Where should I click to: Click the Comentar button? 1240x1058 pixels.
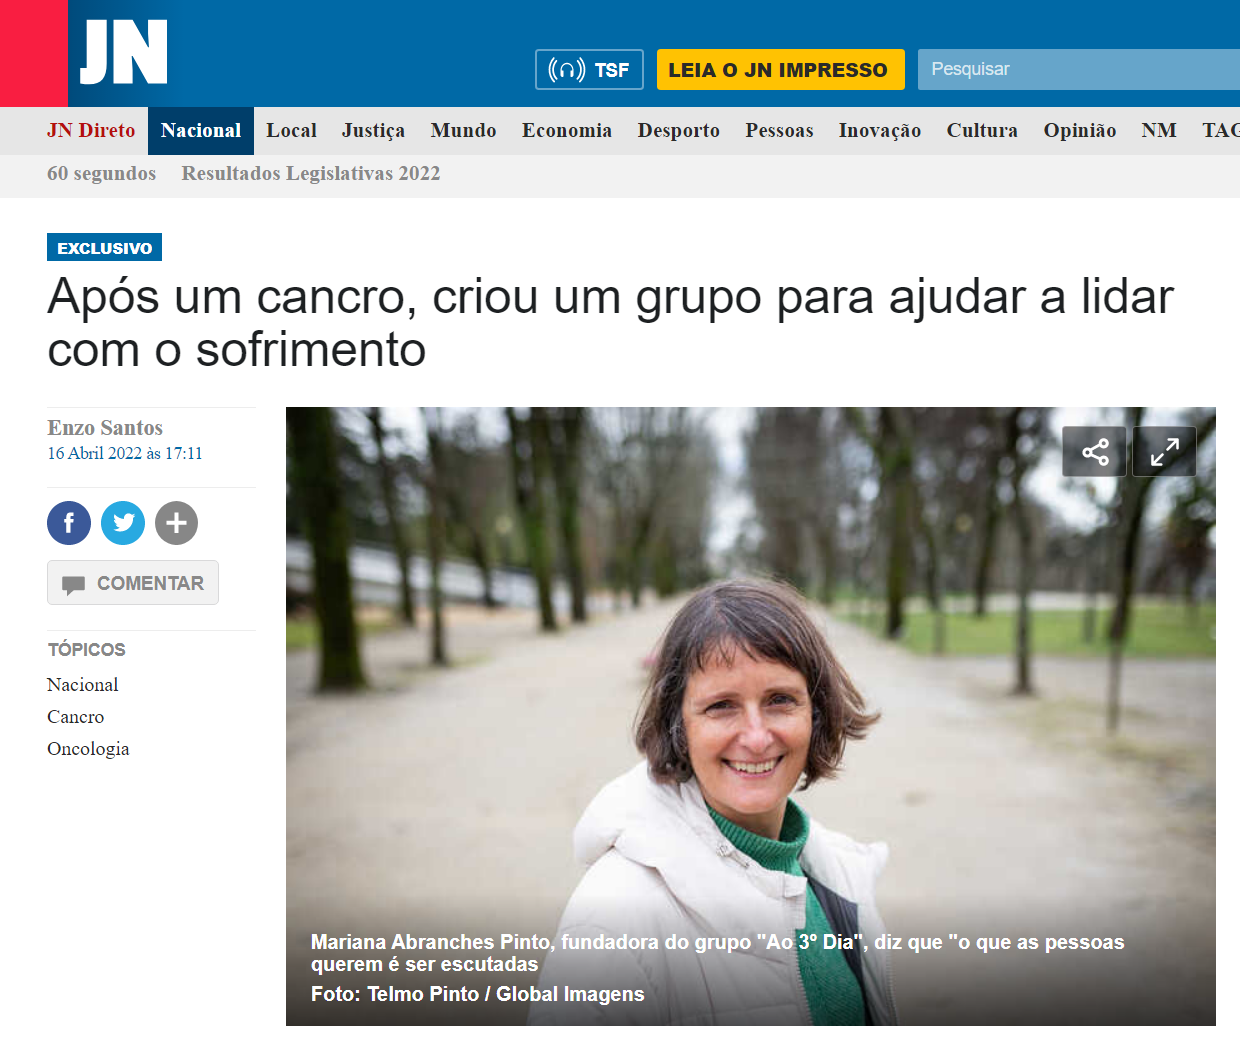(133, 583)
